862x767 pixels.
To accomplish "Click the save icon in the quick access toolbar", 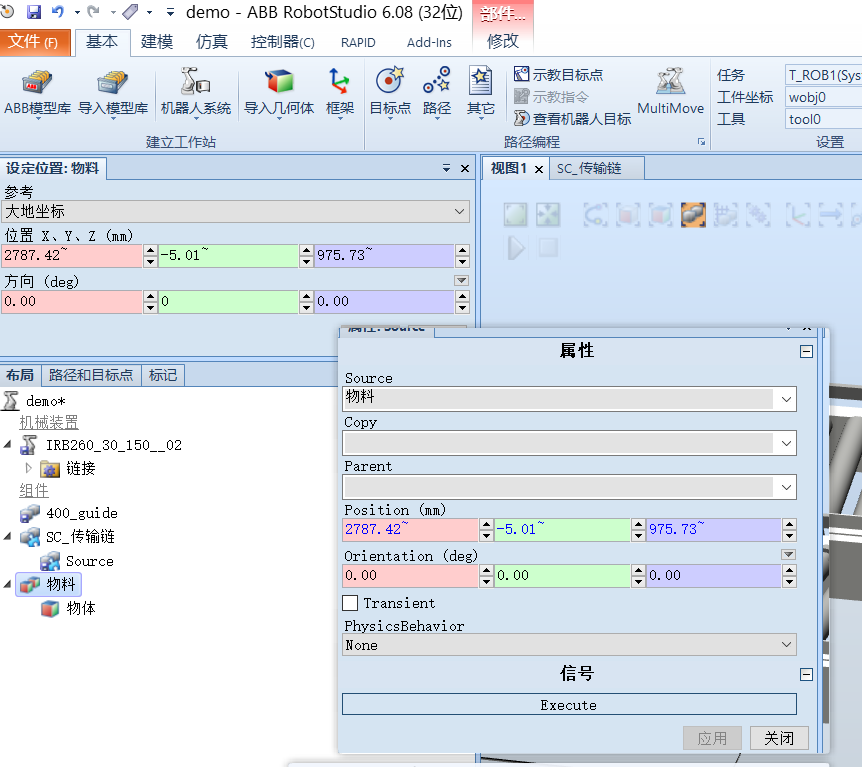I will (x=34, y=12).
